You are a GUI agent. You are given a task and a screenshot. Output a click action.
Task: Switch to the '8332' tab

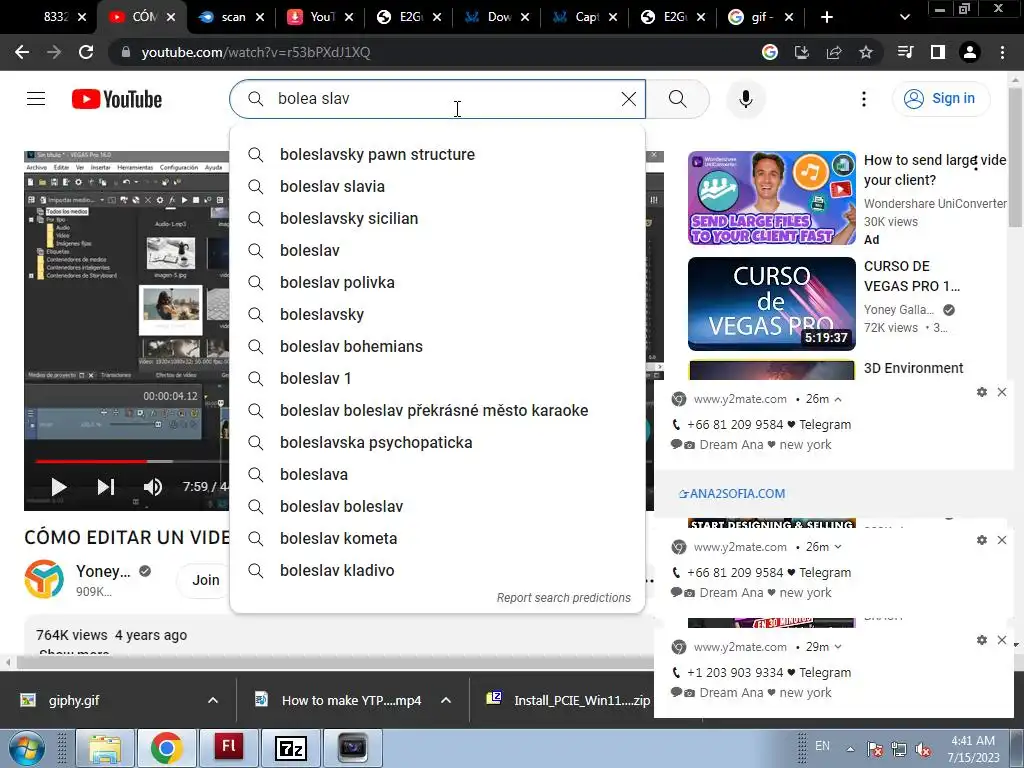[x=56, y=17]
